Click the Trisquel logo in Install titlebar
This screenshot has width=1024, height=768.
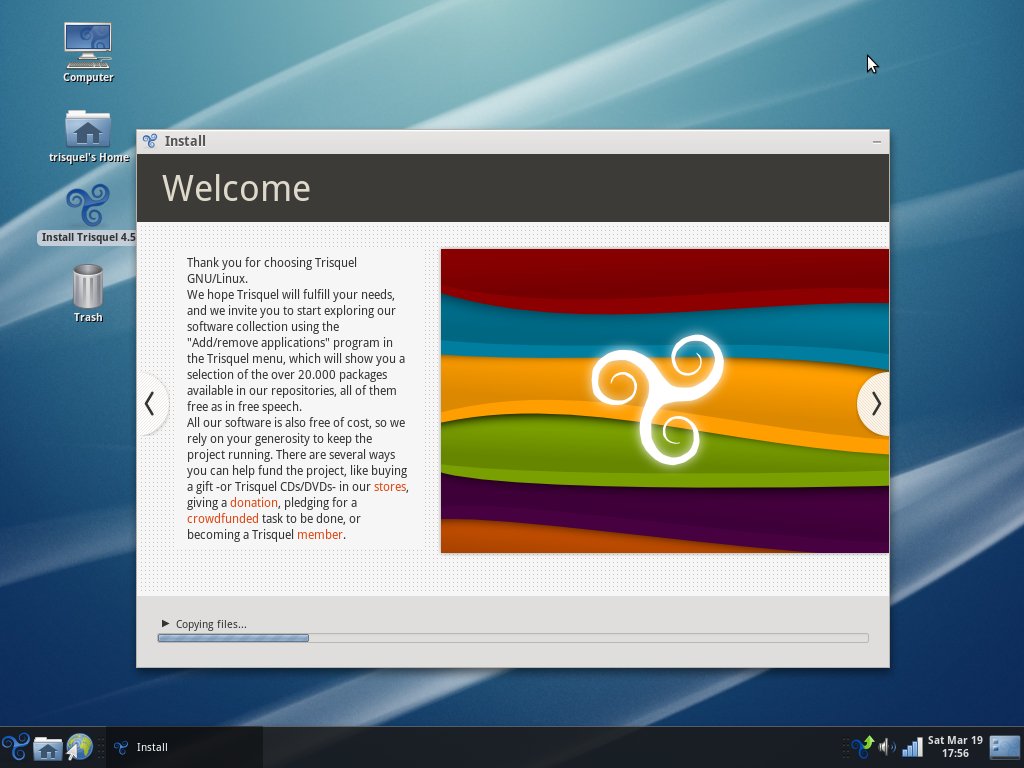point(150,141)
